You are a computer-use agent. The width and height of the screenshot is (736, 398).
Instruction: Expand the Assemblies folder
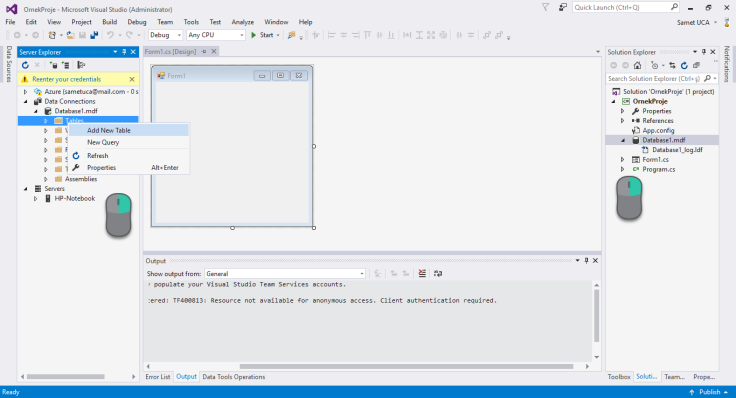point(46,179)
